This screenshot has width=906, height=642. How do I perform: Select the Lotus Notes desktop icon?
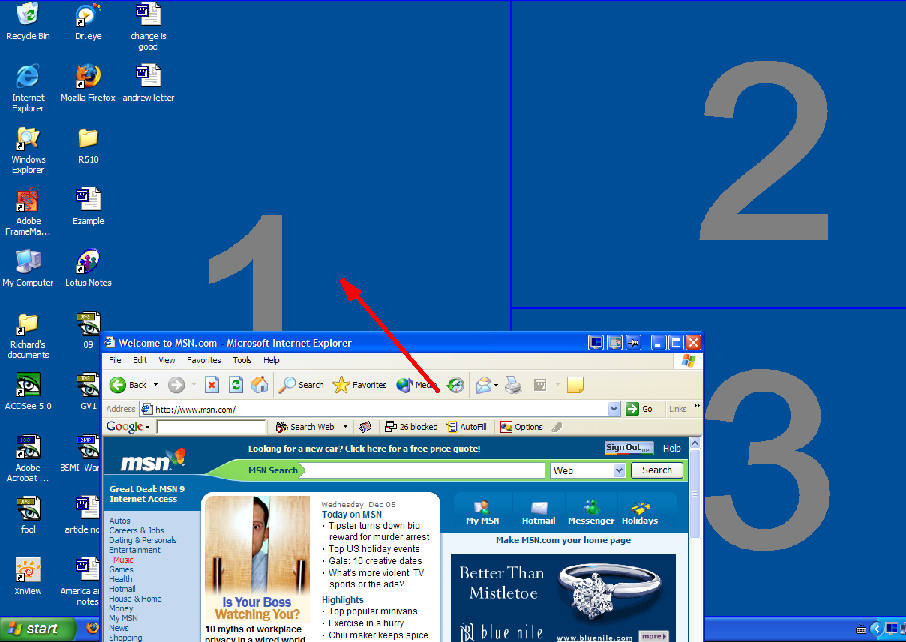point(88,268)
